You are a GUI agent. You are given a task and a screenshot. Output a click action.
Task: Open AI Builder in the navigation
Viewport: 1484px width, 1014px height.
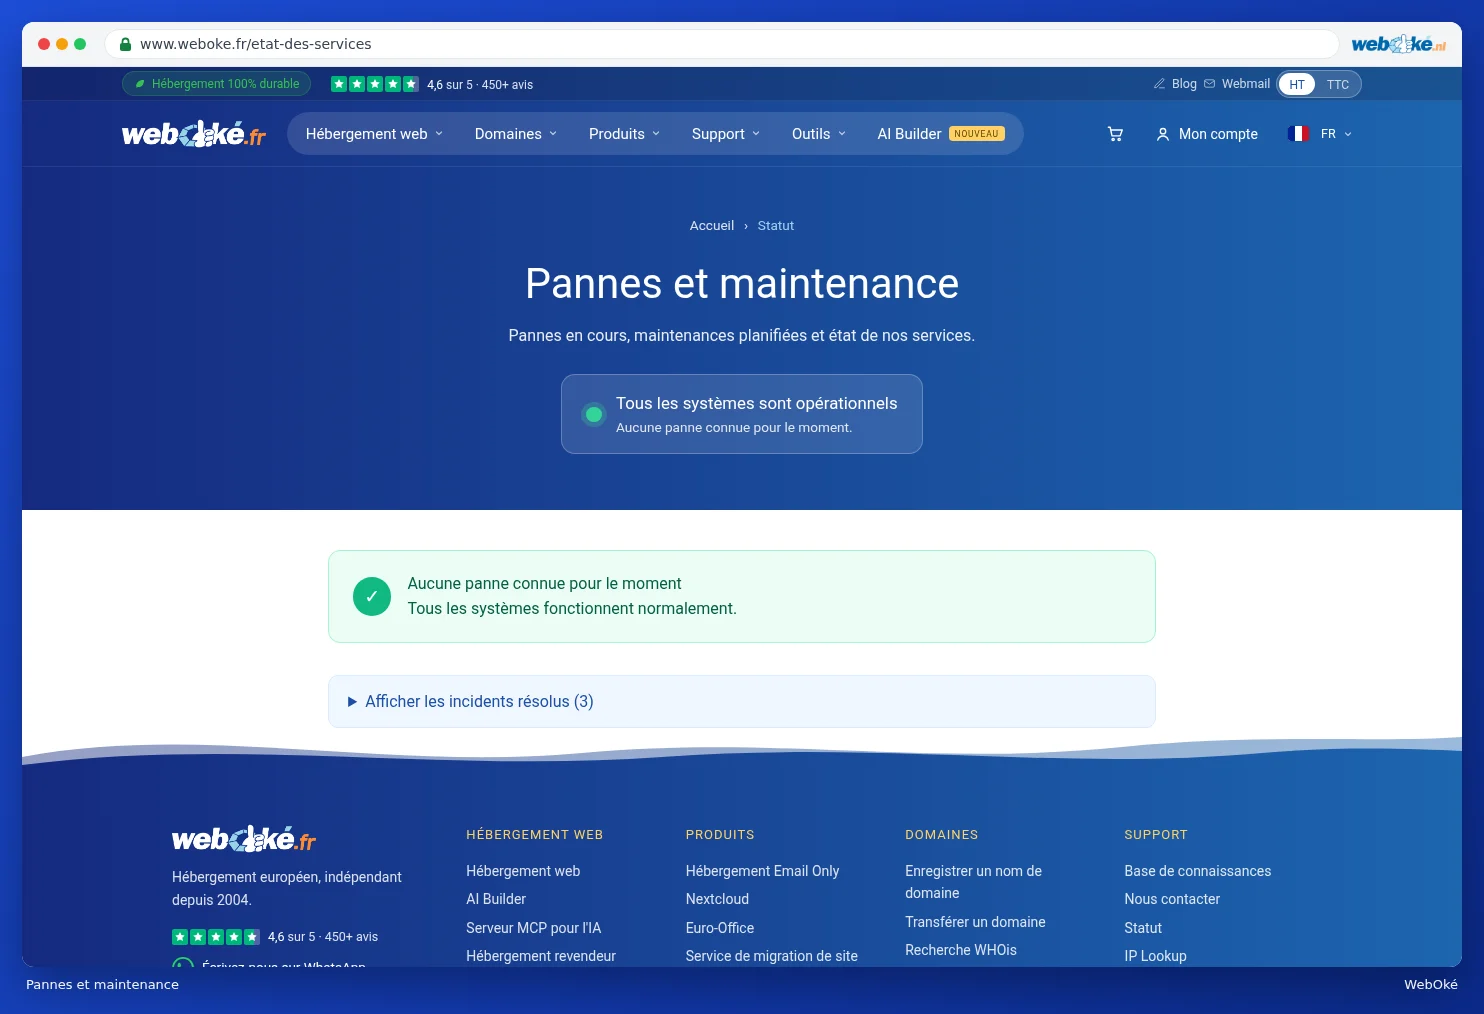pos(941,134)
